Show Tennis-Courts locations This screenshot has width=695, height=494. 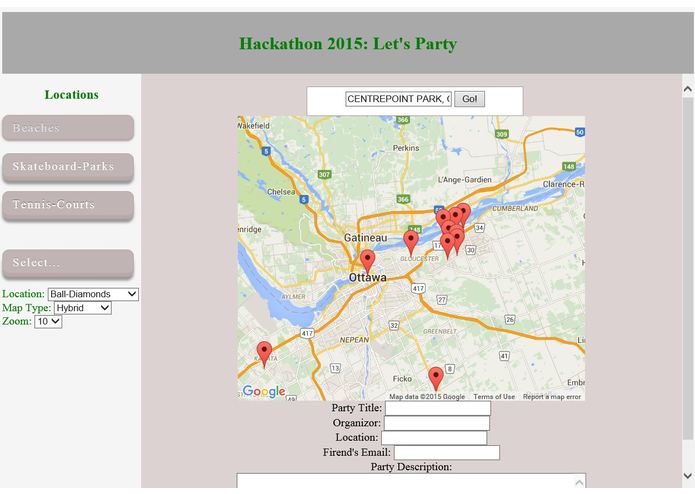68,205
